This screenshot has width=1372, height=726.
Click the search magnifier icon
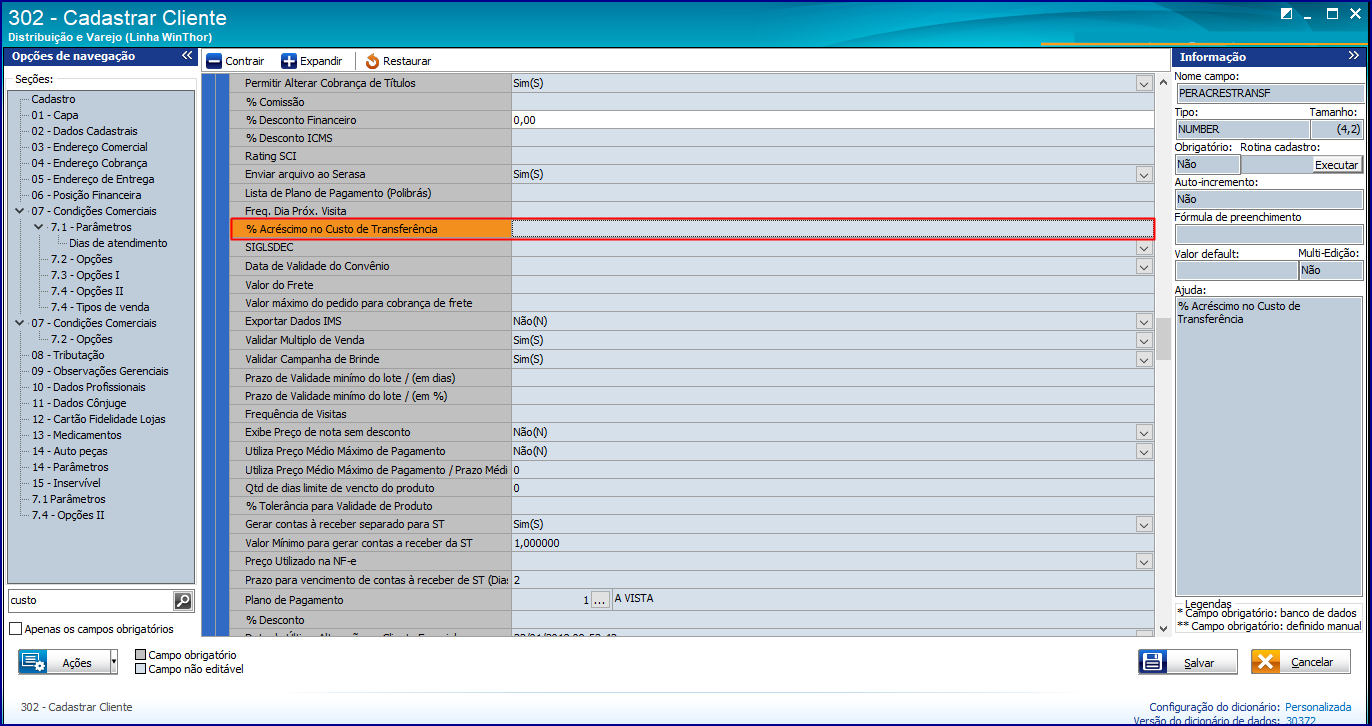point(182,601)
